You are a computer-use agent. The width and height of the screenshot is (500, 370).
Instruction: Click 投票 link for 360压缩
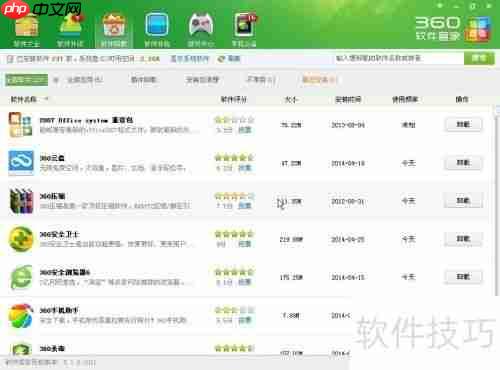tap(245, 206)
